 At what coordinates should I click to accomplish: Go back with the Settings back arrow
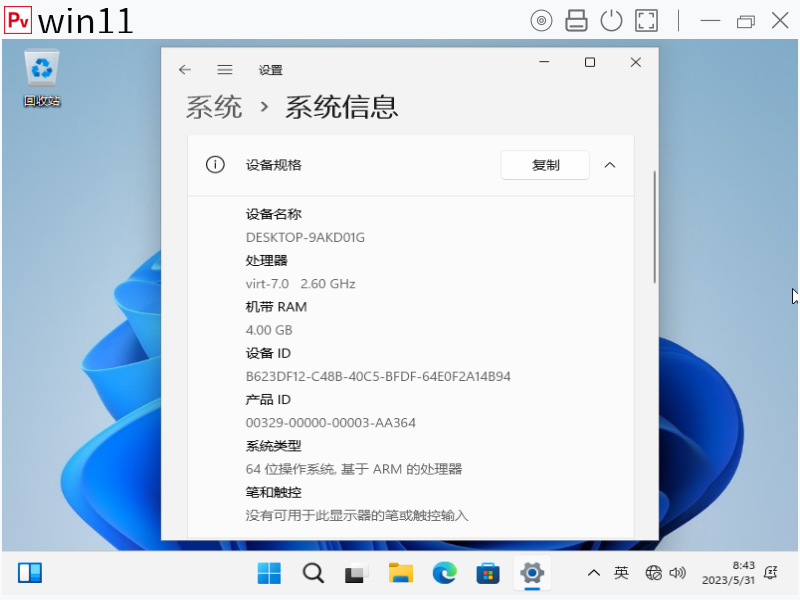click(x=185, y=69)
